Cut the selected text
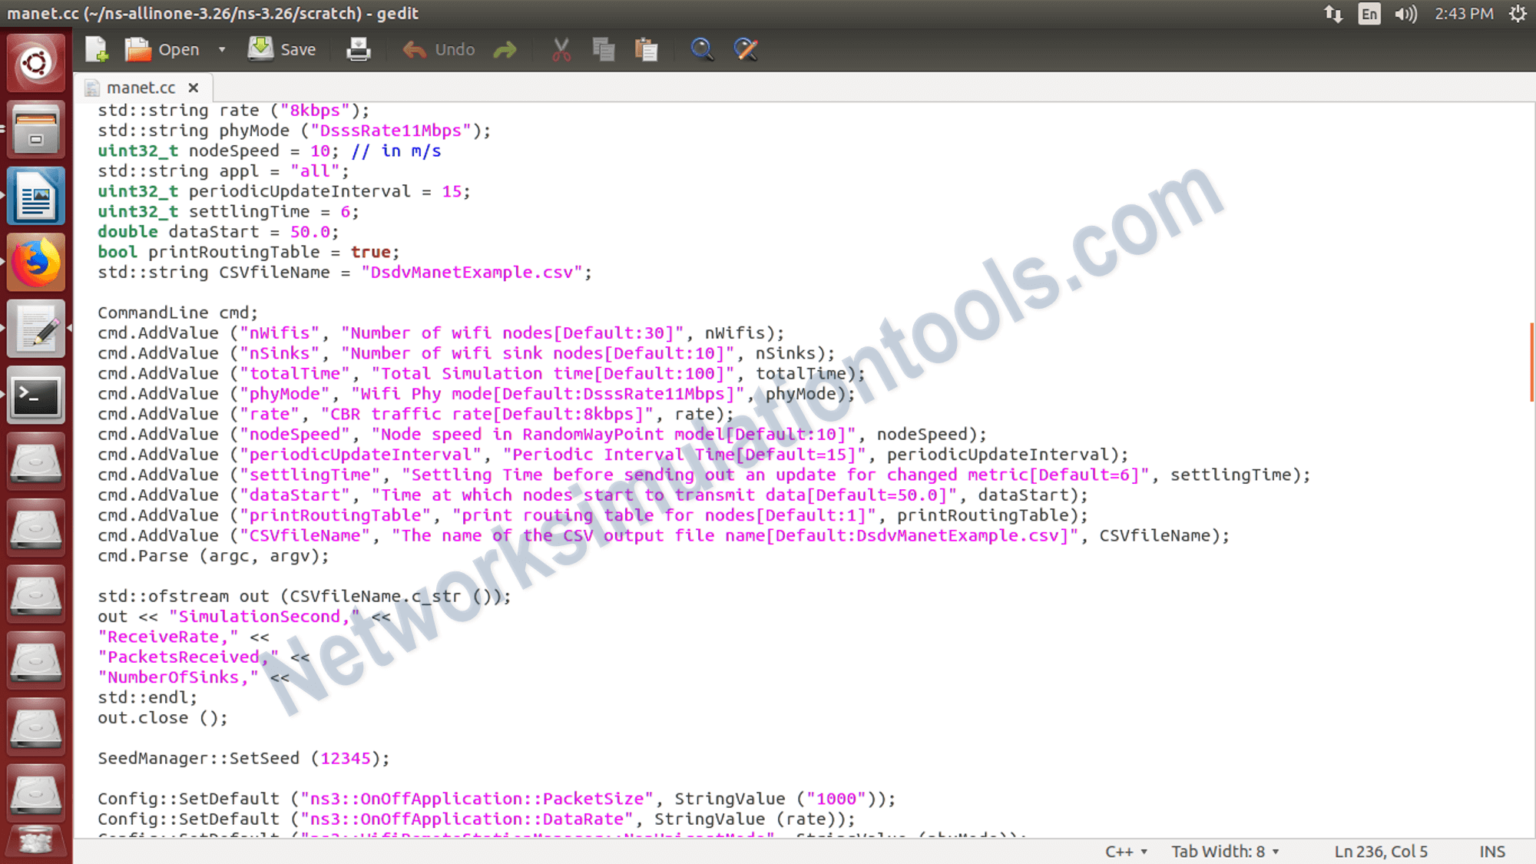Viewport: 1536px width, 864px height. click(x=560, y=48)
